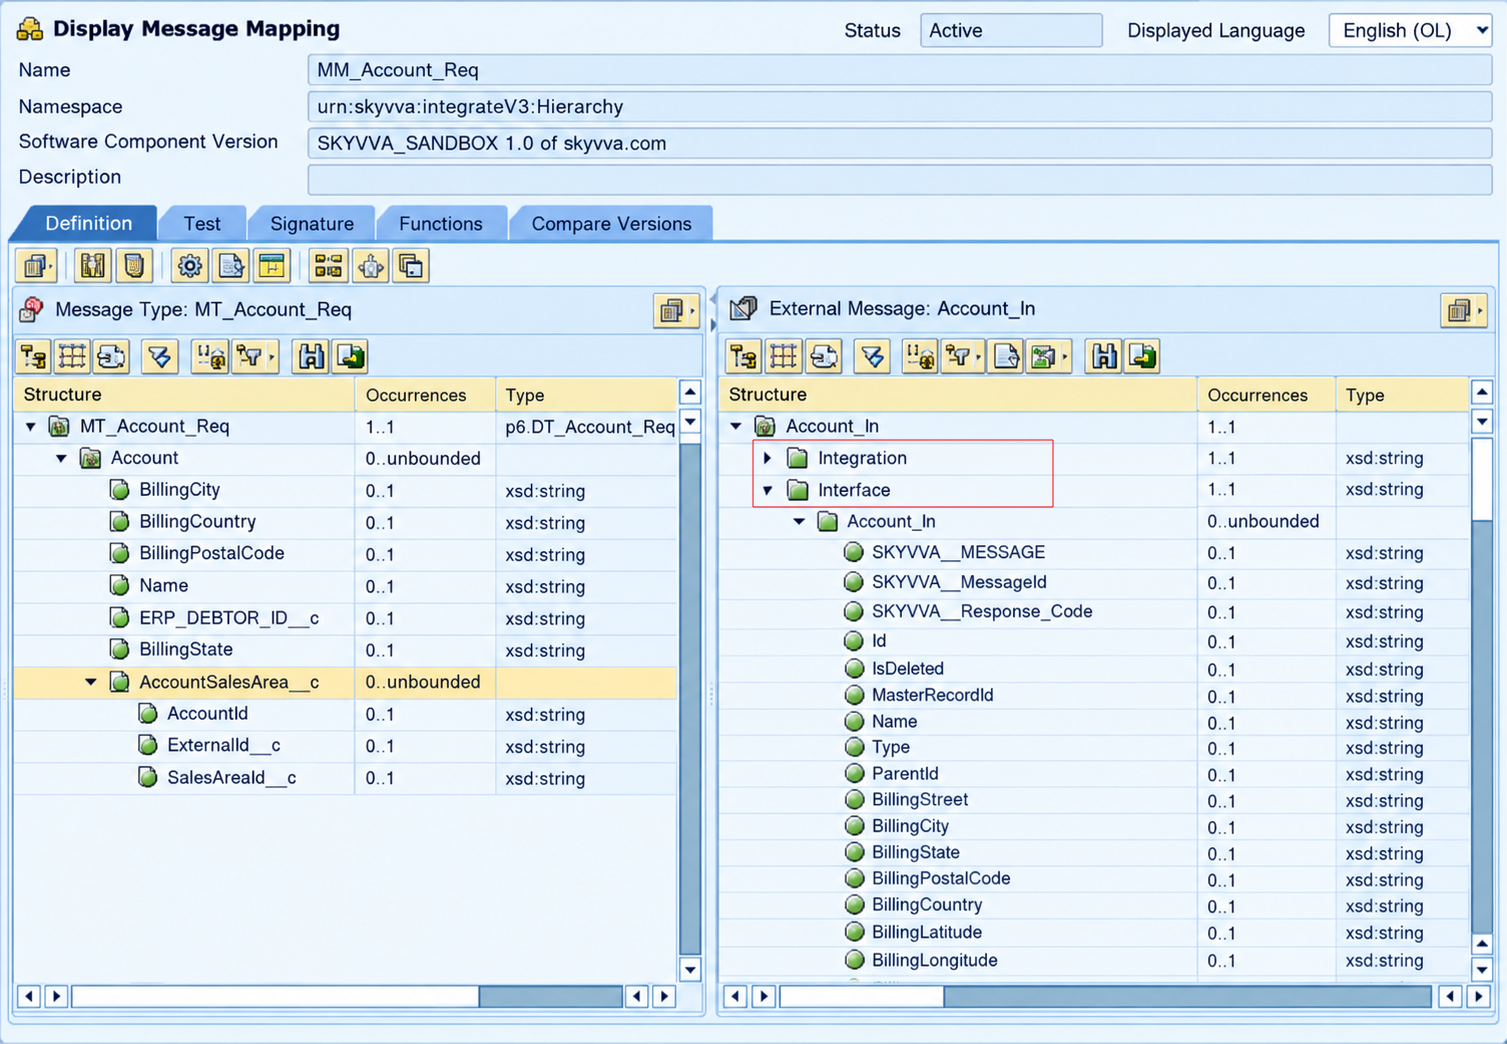Click the Occurrences column header in Message Type pane

pos(425,394)
